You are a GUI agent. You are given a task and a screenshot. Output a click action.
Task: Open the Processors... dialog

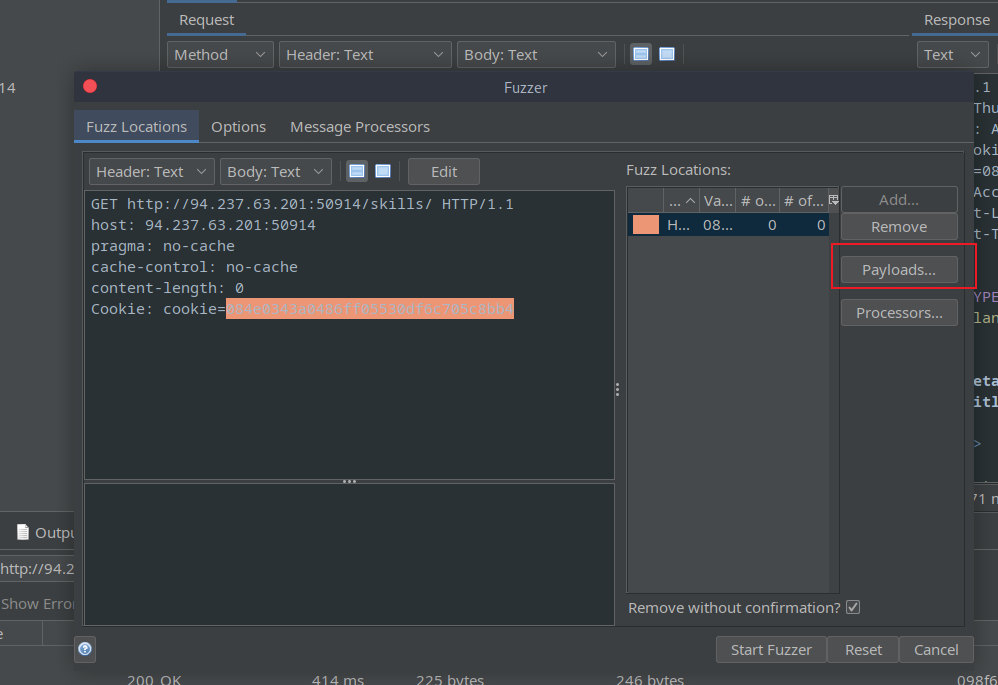(x=899, y=313)
